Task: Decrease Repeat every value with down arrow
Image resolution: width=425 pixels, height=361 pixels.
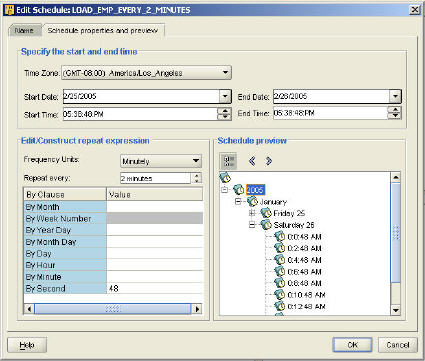Action: click(x=197, y=181)
